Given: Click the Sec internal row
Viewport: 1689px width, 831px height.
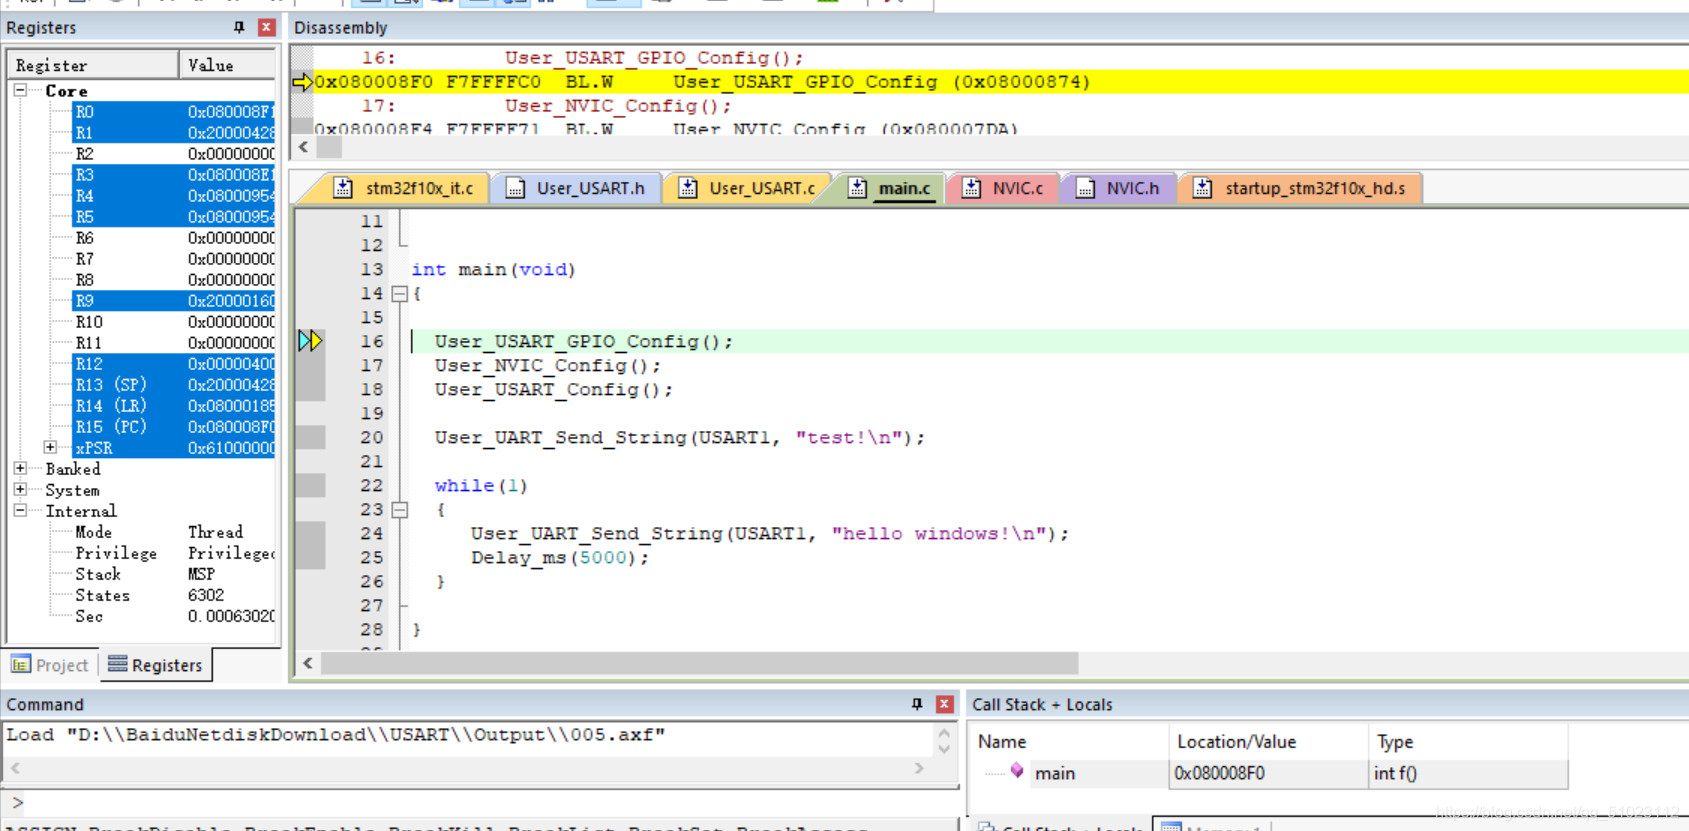Looking at the screenshot, I should click(x=174, y=616).
